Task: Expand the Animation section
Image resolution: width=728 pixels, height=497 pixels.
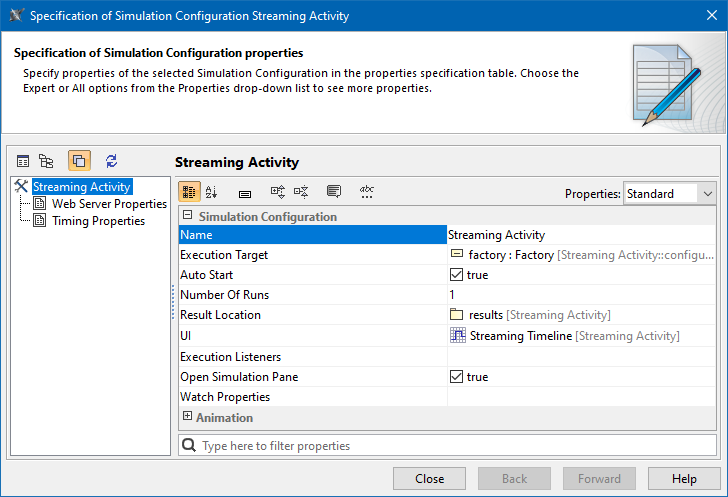Action: click(187, 417)
